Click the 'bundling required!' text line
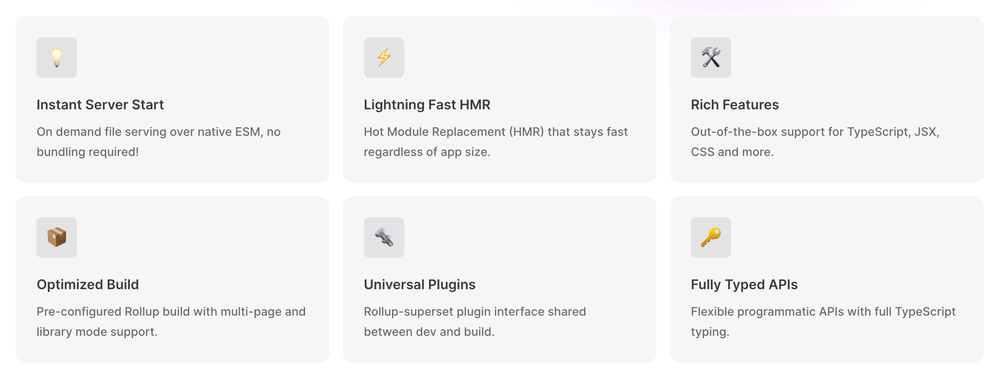The height and width of the screenshot is (375, 1000). pyautogui.click(x=87, y=152)
